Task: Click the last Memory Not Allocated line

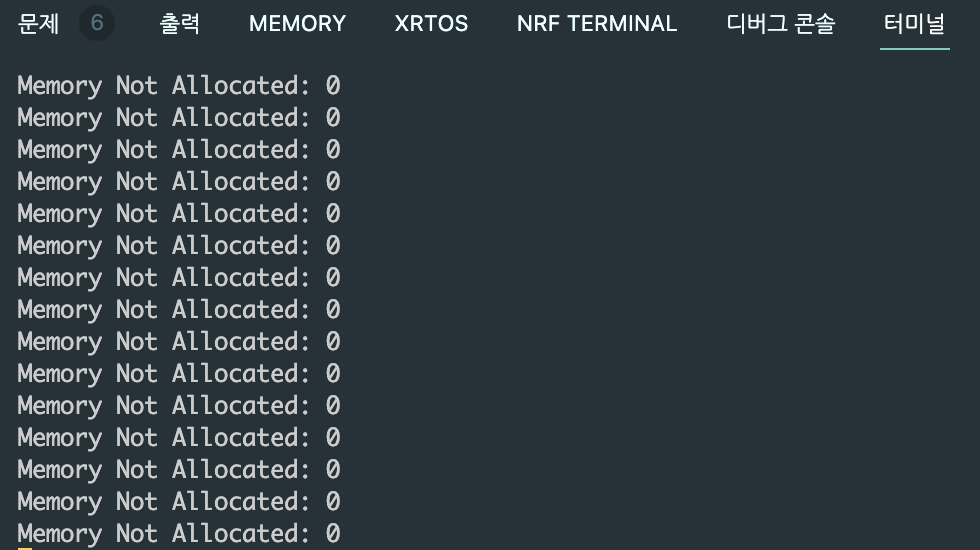Action: (x=179, y=534)
